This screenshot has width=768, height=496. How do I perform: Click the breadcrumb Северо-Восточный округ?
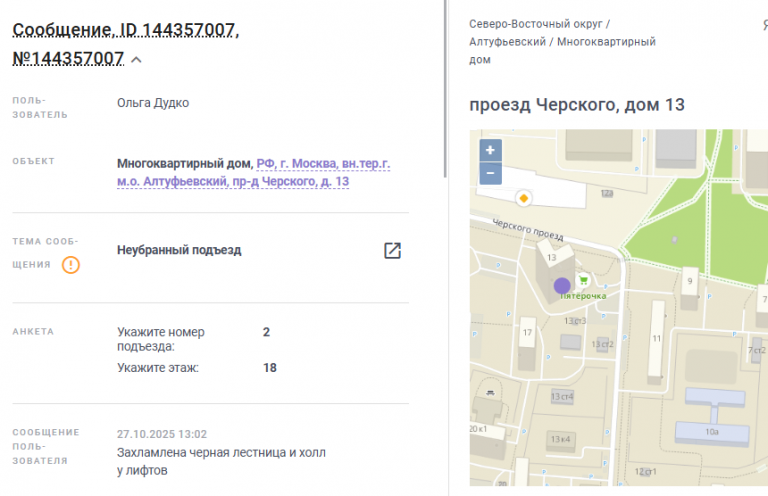tap(535, 24)
